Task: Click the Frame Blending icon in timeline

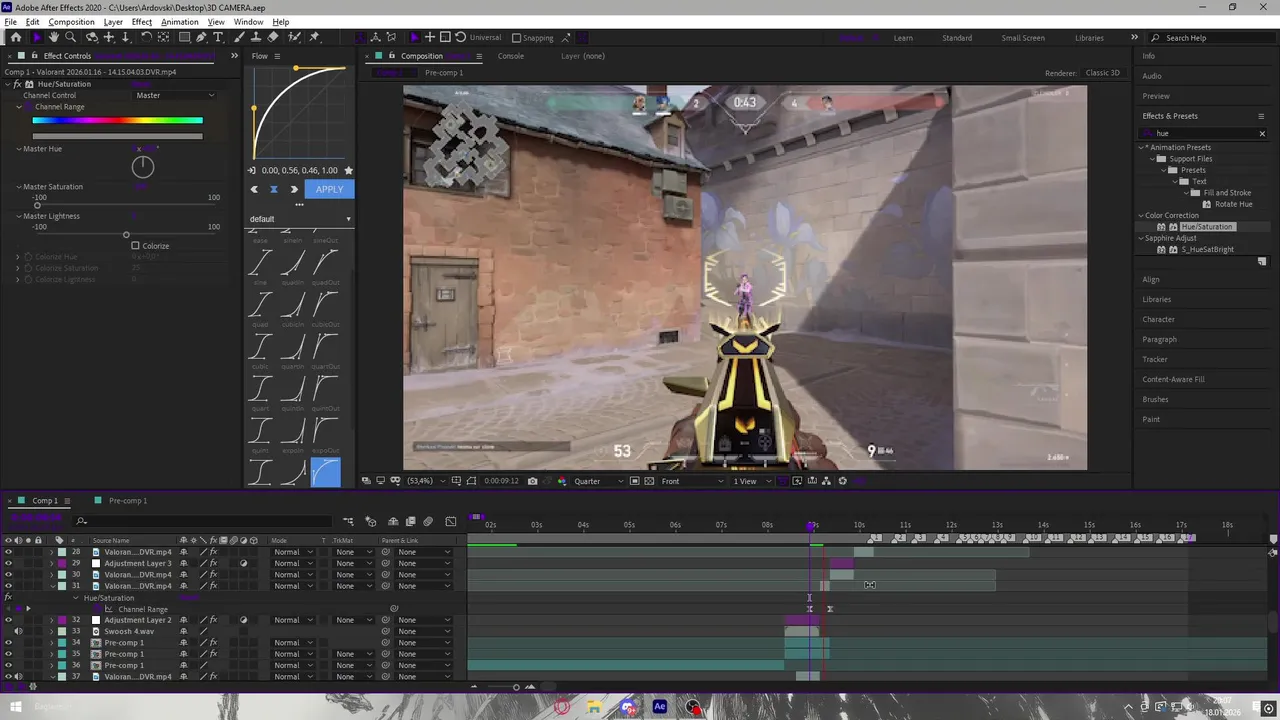Action: pos(410,521)
